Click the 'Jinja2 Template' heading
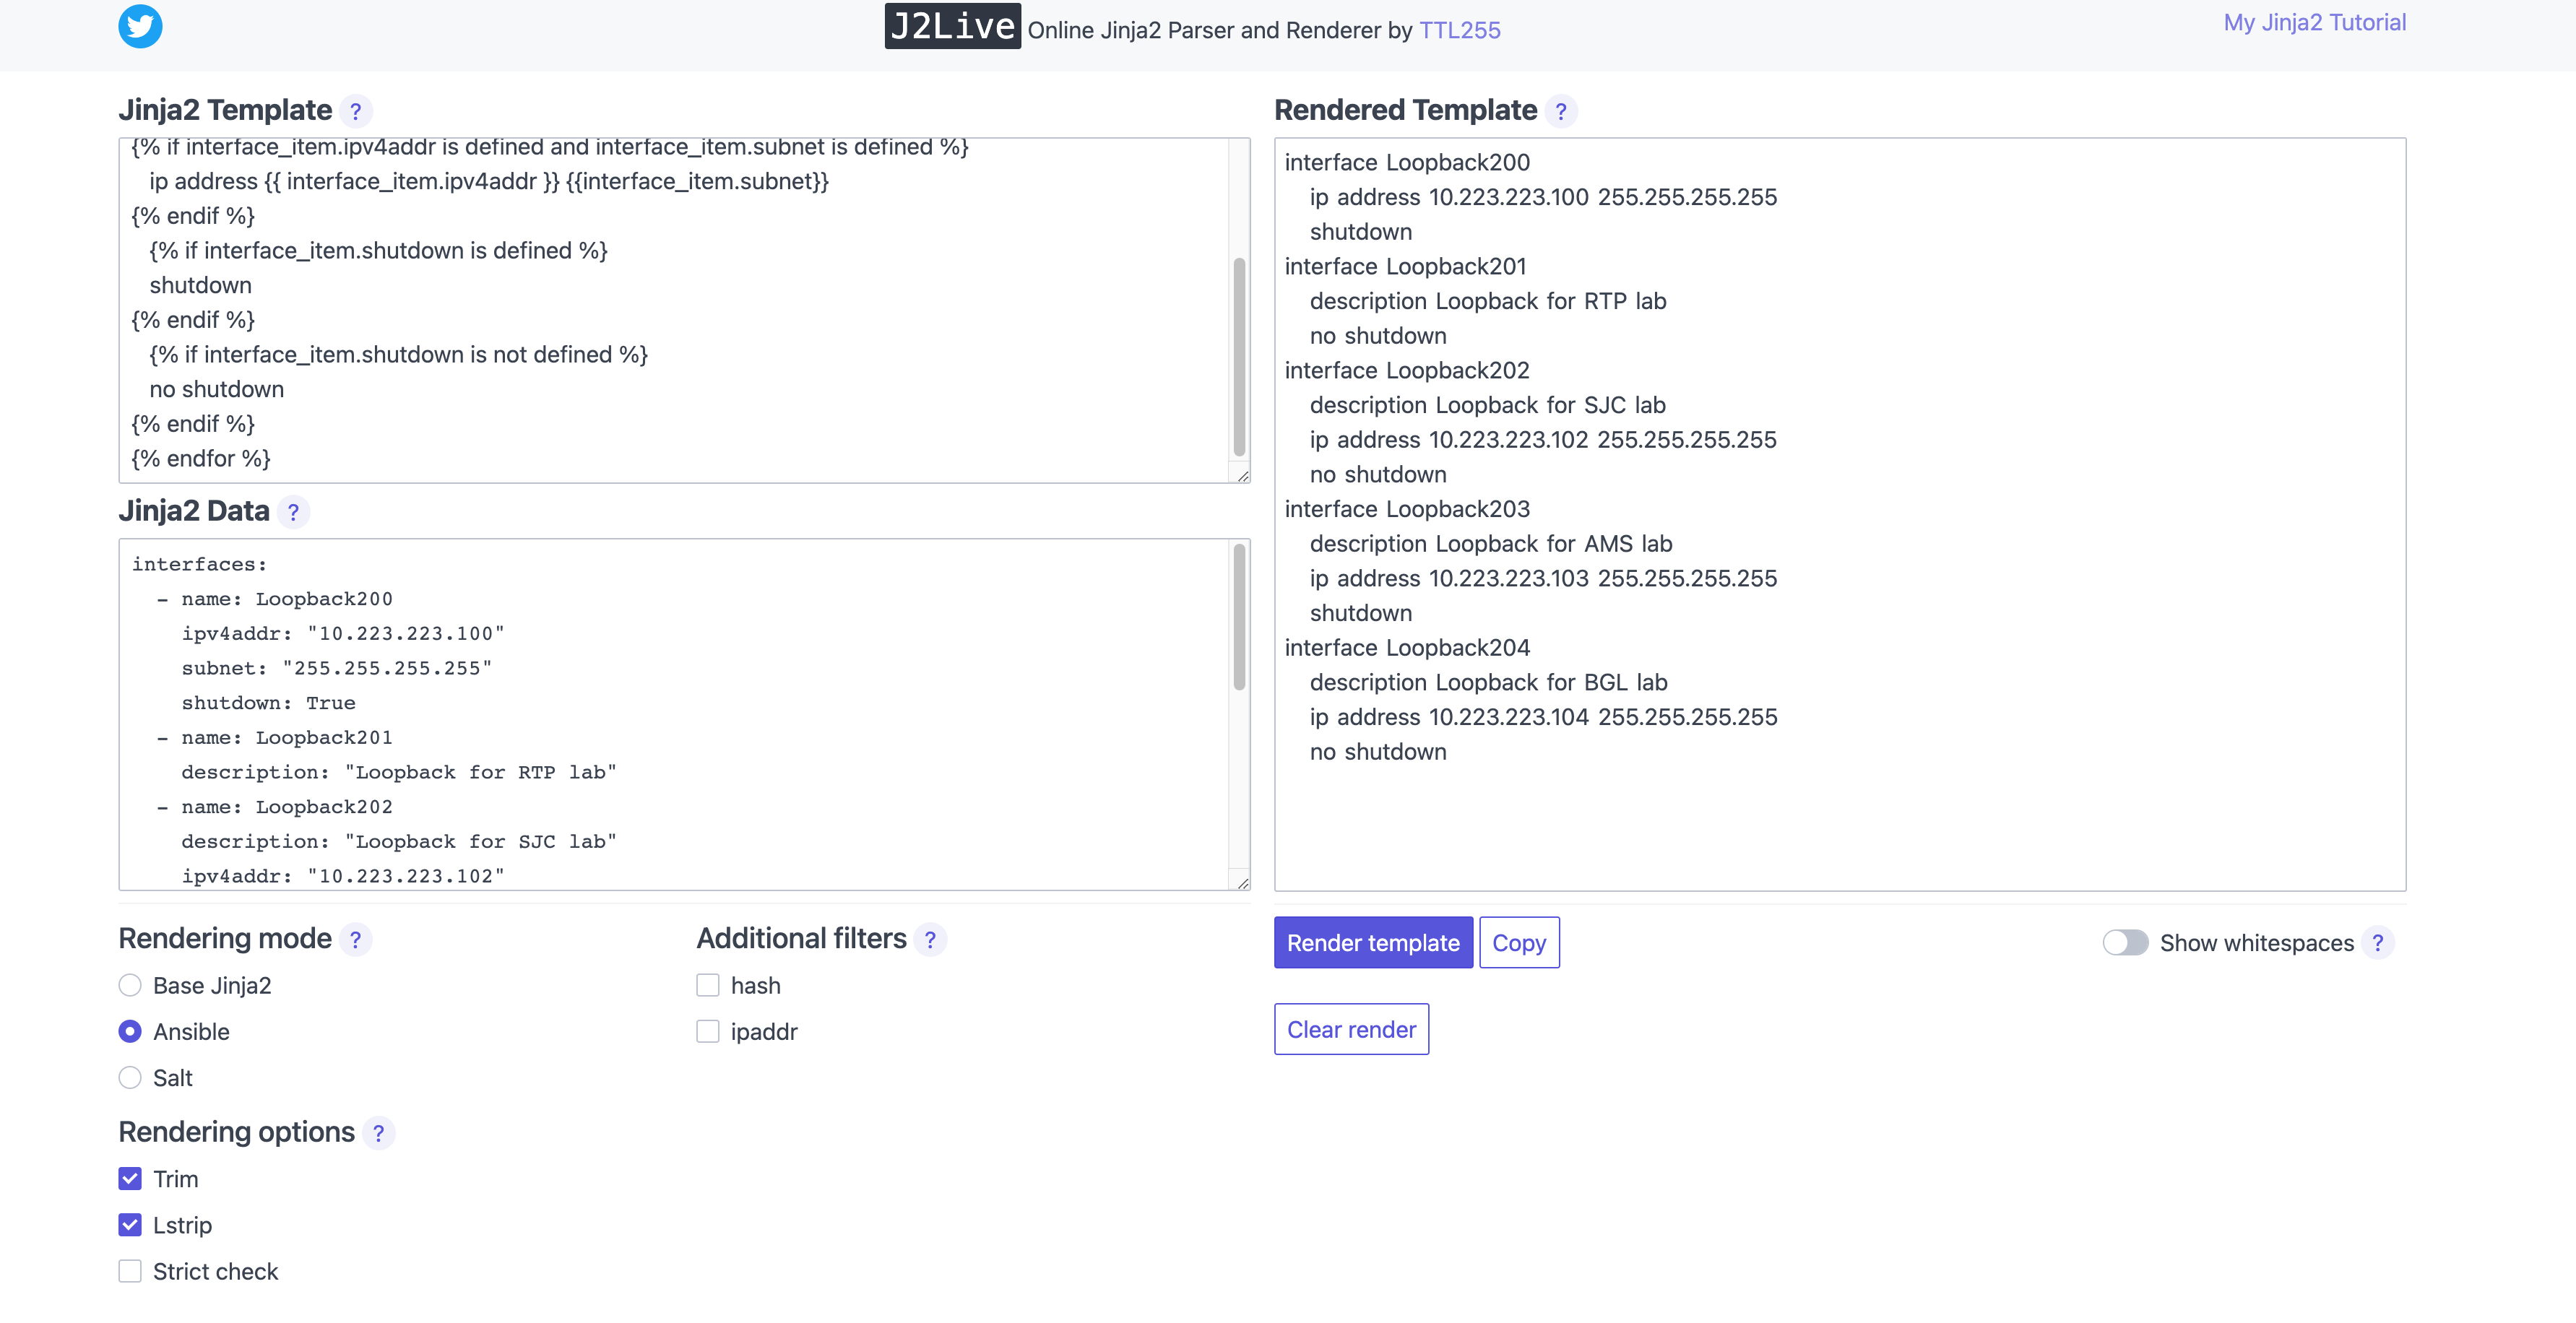This screenshot has height=1323, width=2576. click(x=225, y=110)
